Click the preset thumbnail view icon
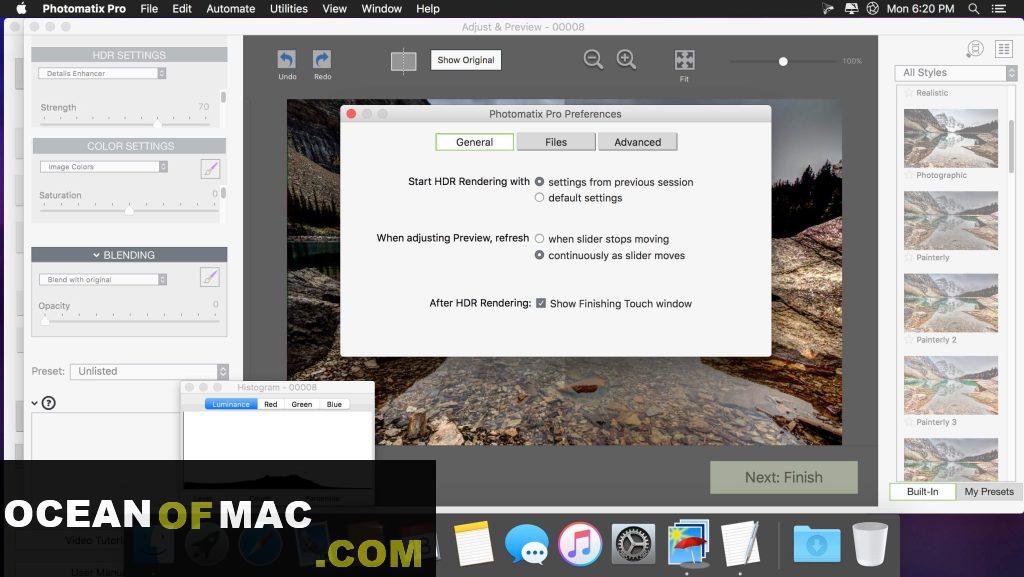The height and width of the screenshot is (577, 1024). [x=975, y=49]
